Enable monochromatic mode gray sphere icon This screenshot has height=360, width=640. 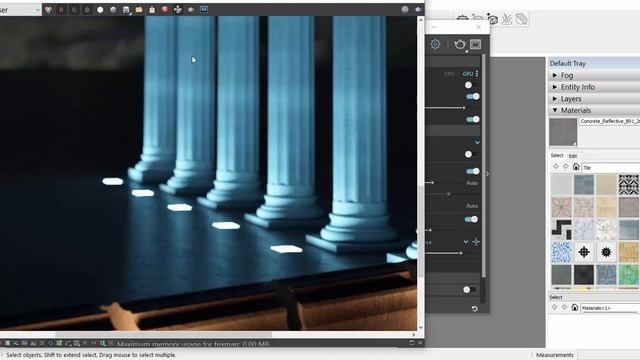click(113, 9)
